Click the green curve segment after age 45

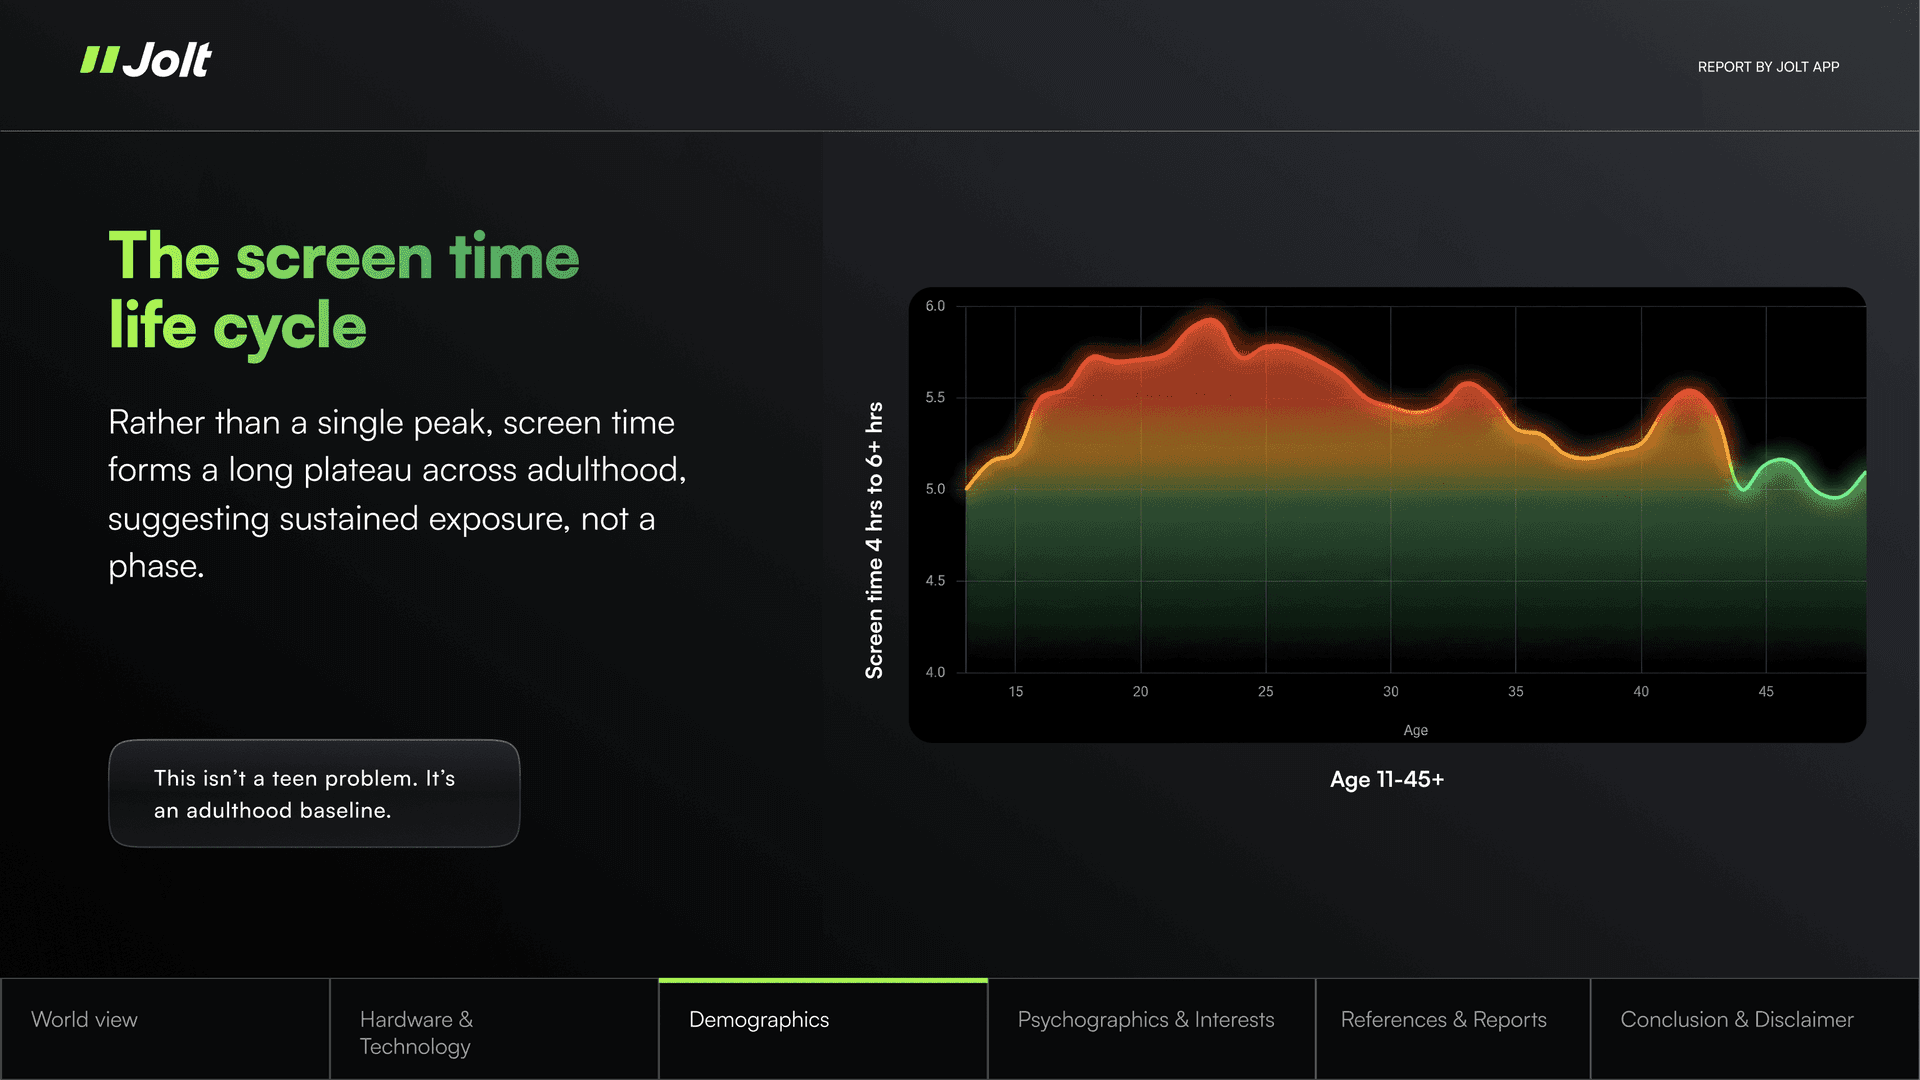1800,470
